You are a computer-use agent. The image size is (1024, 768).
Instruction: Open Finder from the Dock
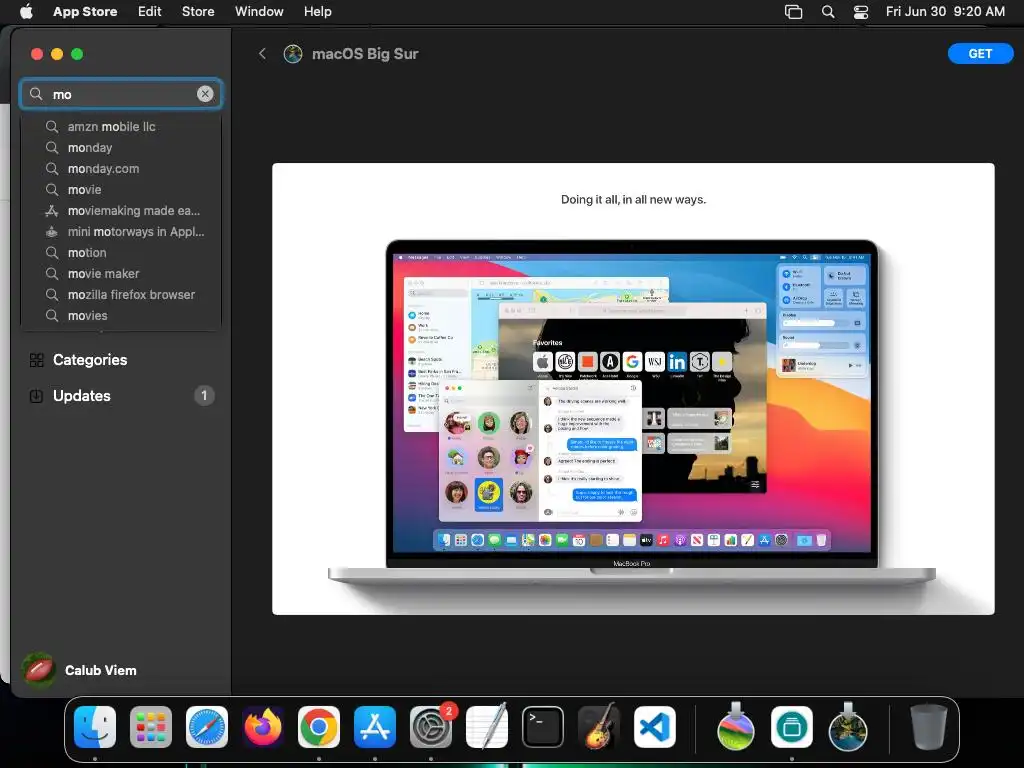coord(95,727)
